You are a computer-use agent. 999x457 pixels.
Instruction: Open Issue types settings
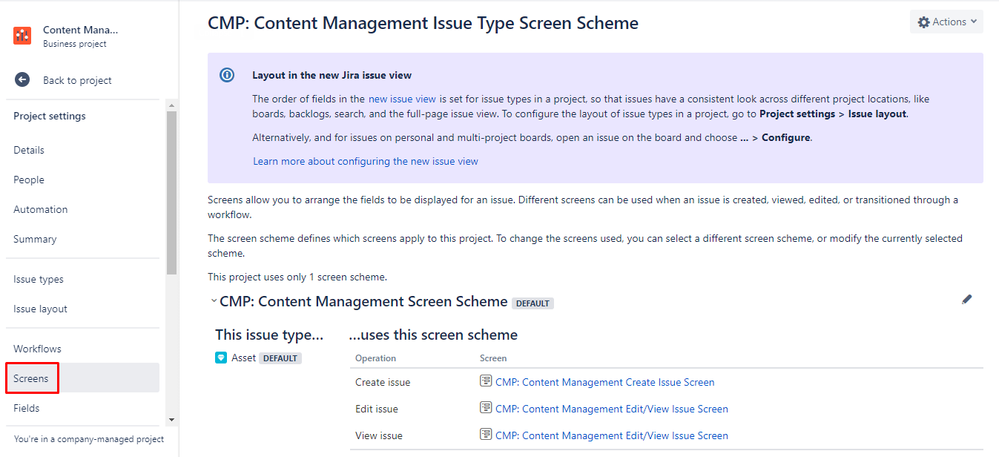pos(38,279)
